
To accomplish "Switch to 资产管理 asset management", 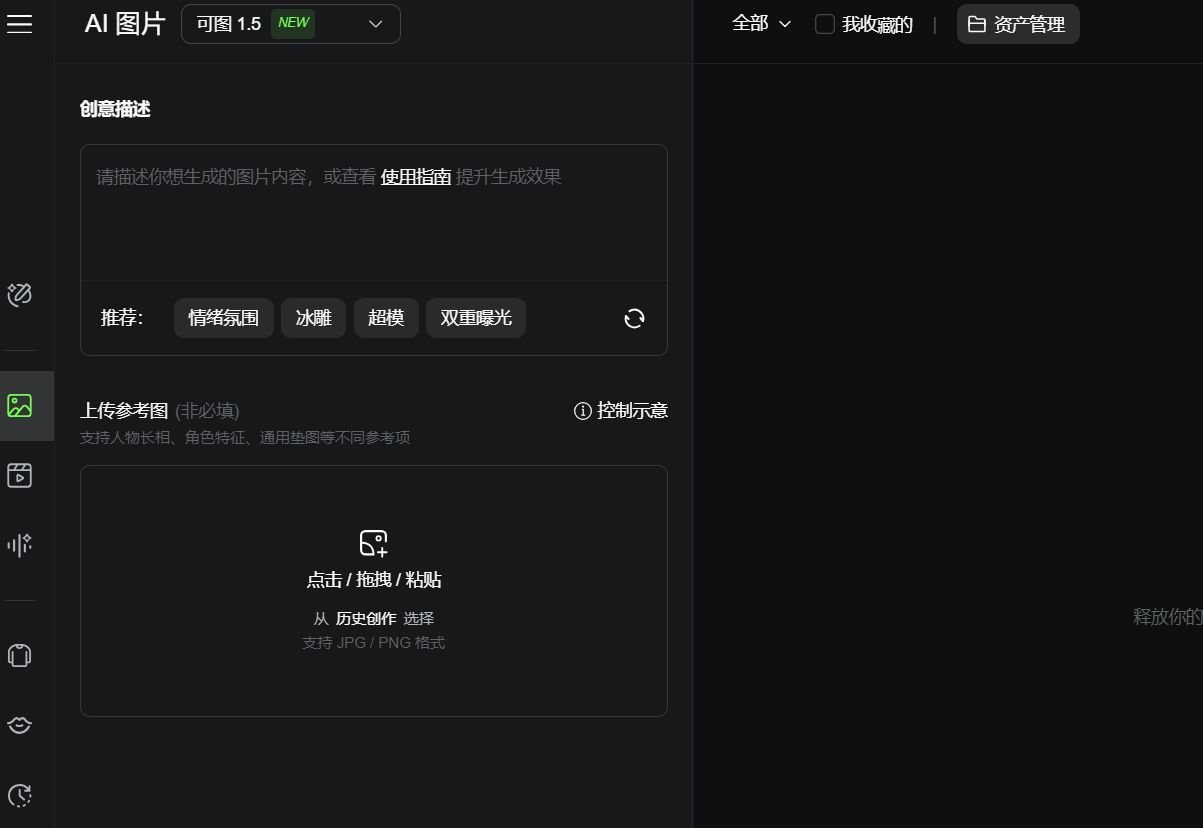I will [x=1017, y=23].
